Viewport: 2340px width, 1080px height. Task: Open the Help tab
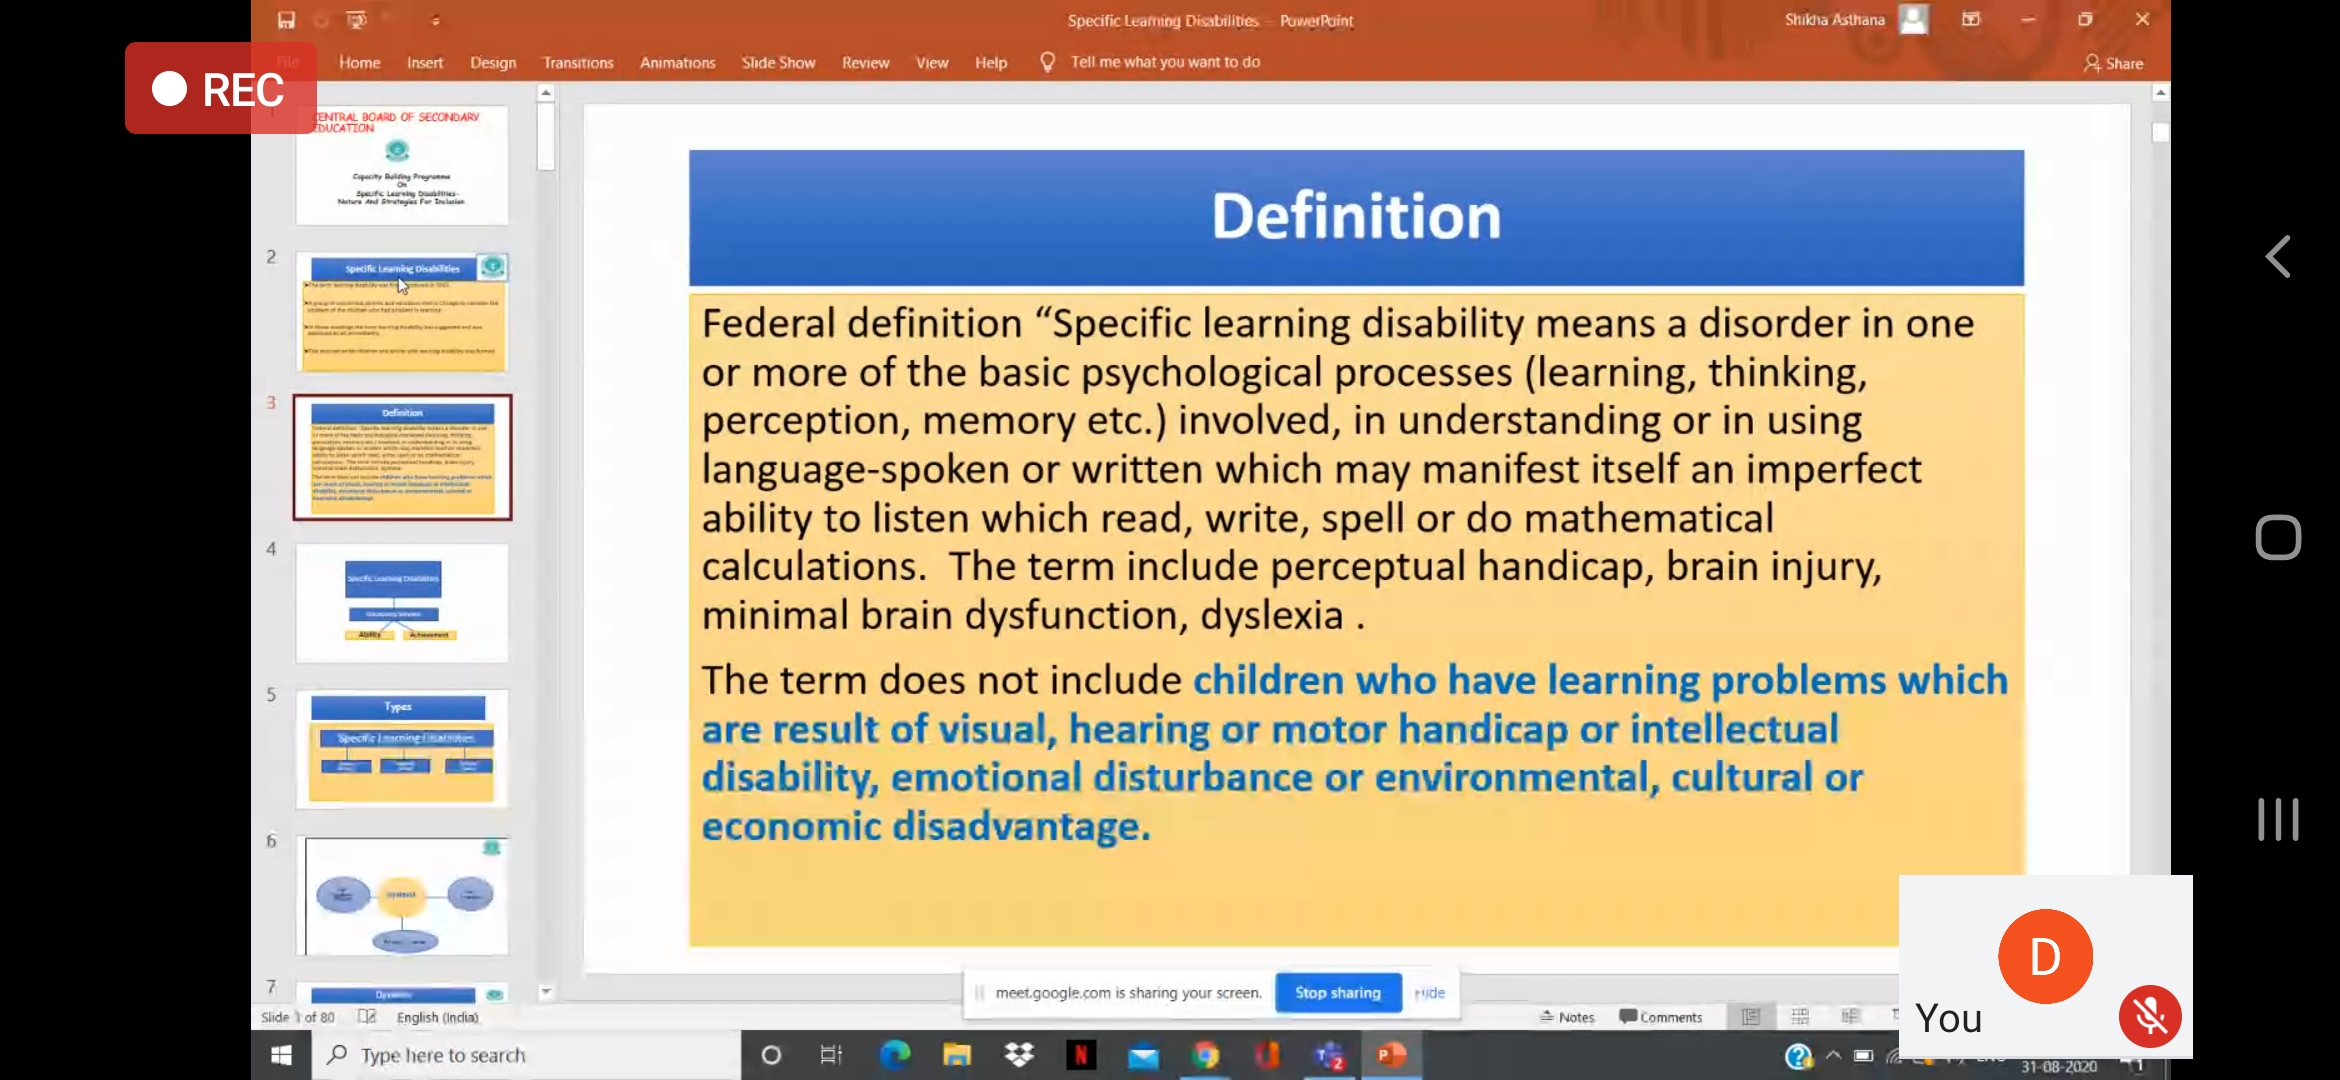coord(991,62)
